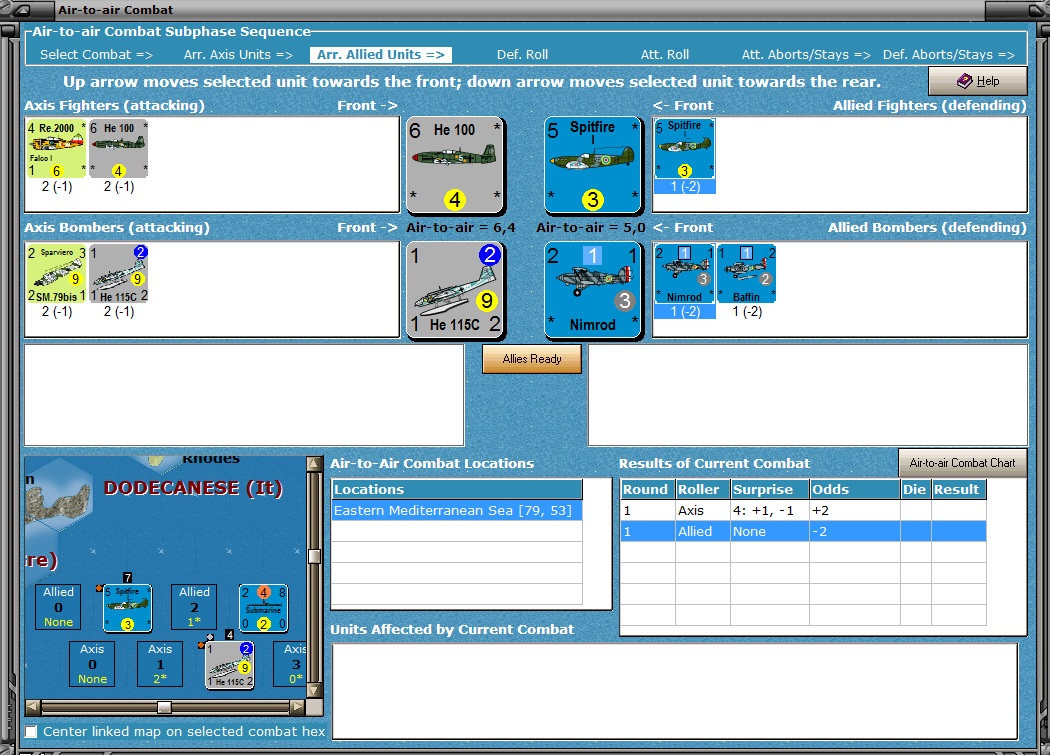The height and width of the screenshot is (755, 1050).
Task: Go to Select Combat subphase
Action: (96, 55)
